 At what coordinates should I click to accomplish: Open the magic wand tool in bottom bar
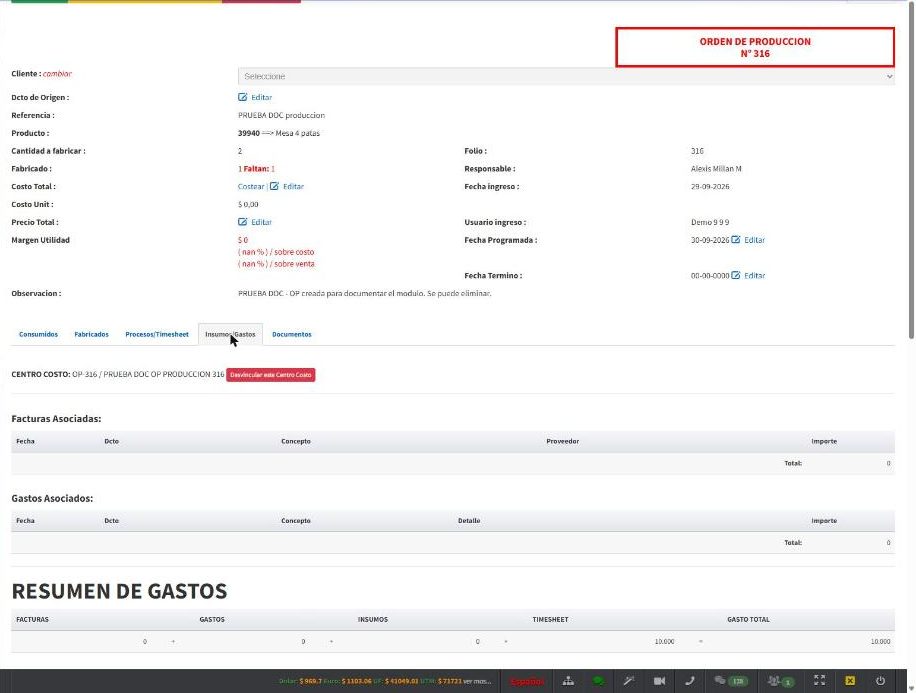tap(629, 681)
